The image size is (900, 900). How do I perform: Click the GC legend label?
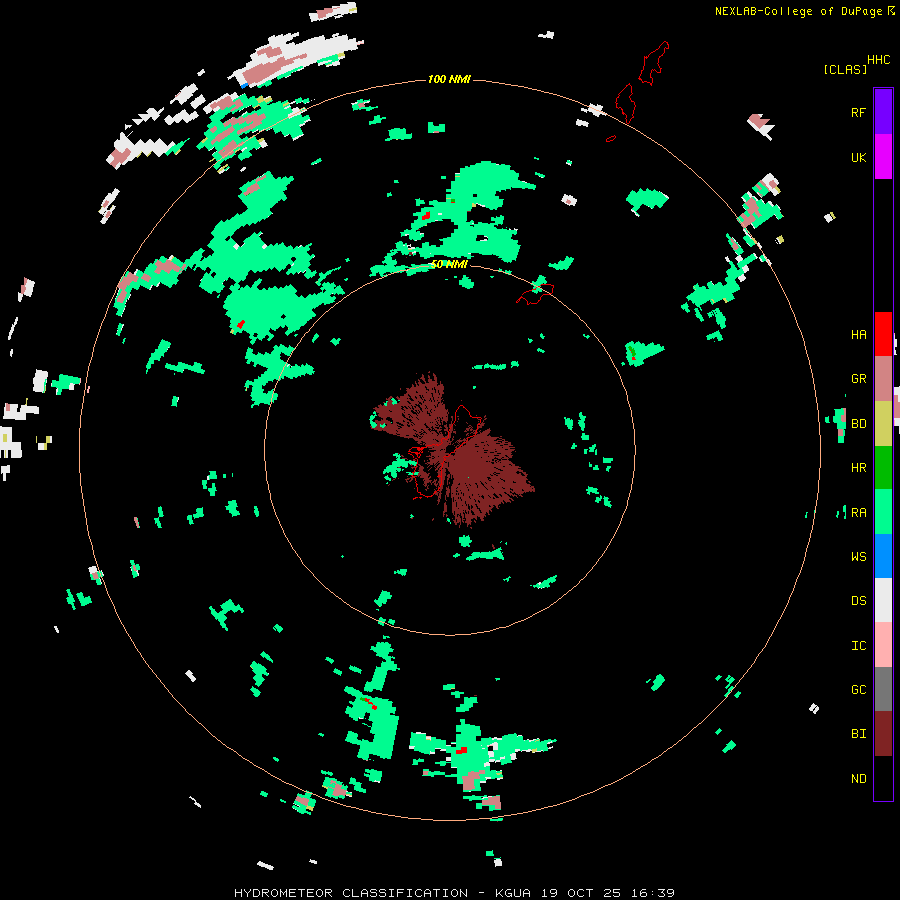pyautogui.click(x=858, y=689)
